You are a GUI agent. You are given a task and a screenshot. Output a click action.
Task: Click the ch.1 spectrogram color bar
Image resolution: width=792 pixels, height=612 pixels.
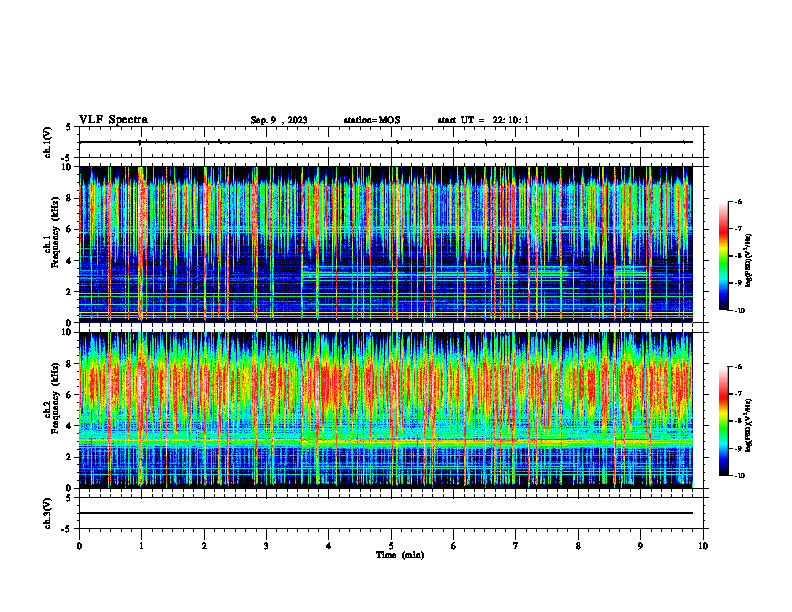click(x=723, y=256)
